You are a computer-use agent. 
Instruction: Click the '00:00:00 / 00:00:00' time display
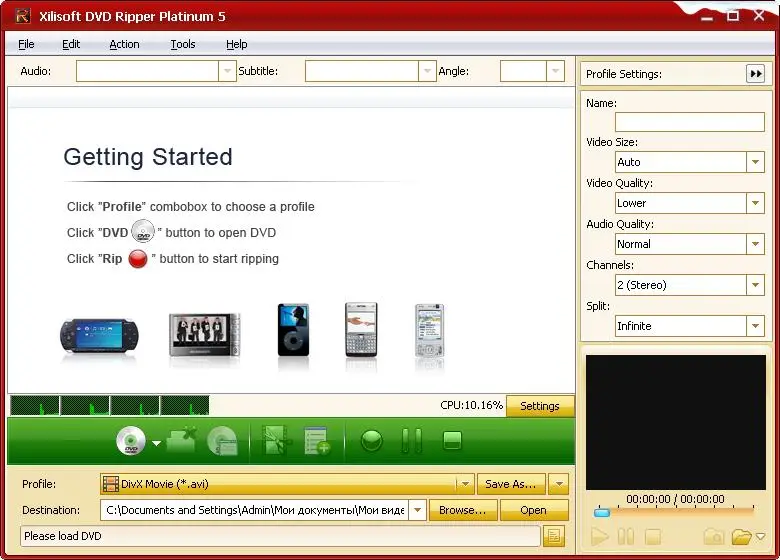coord(675,499)
